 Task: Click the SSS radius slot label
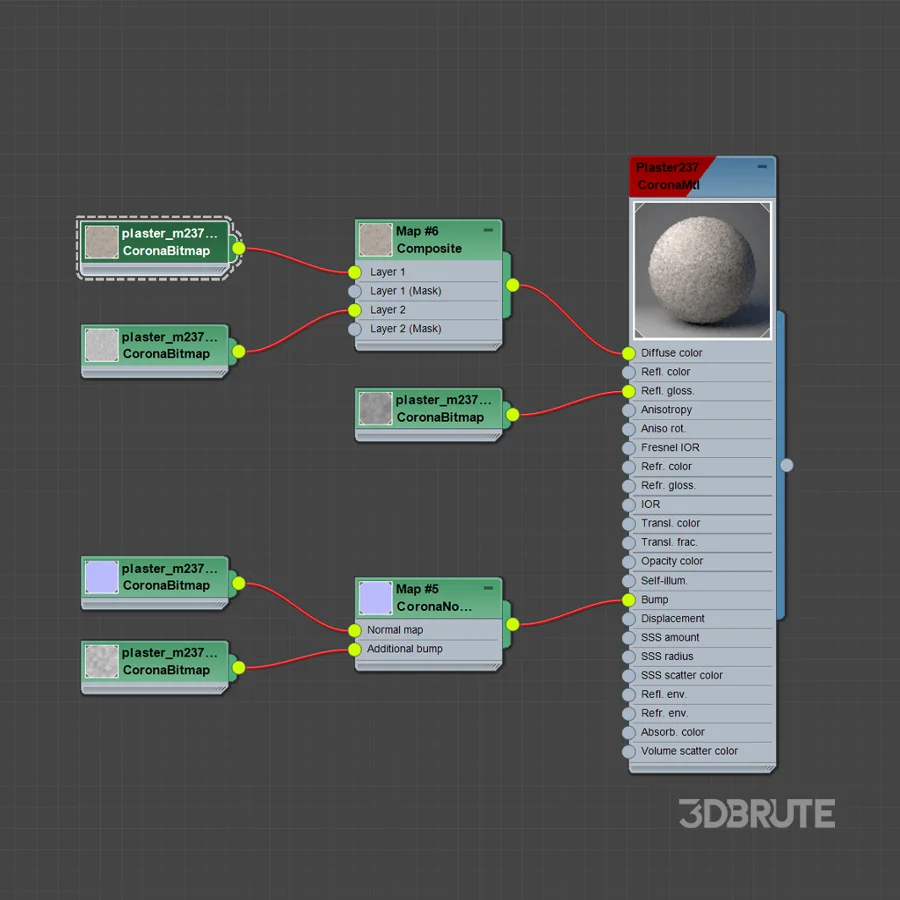point(667,657)
